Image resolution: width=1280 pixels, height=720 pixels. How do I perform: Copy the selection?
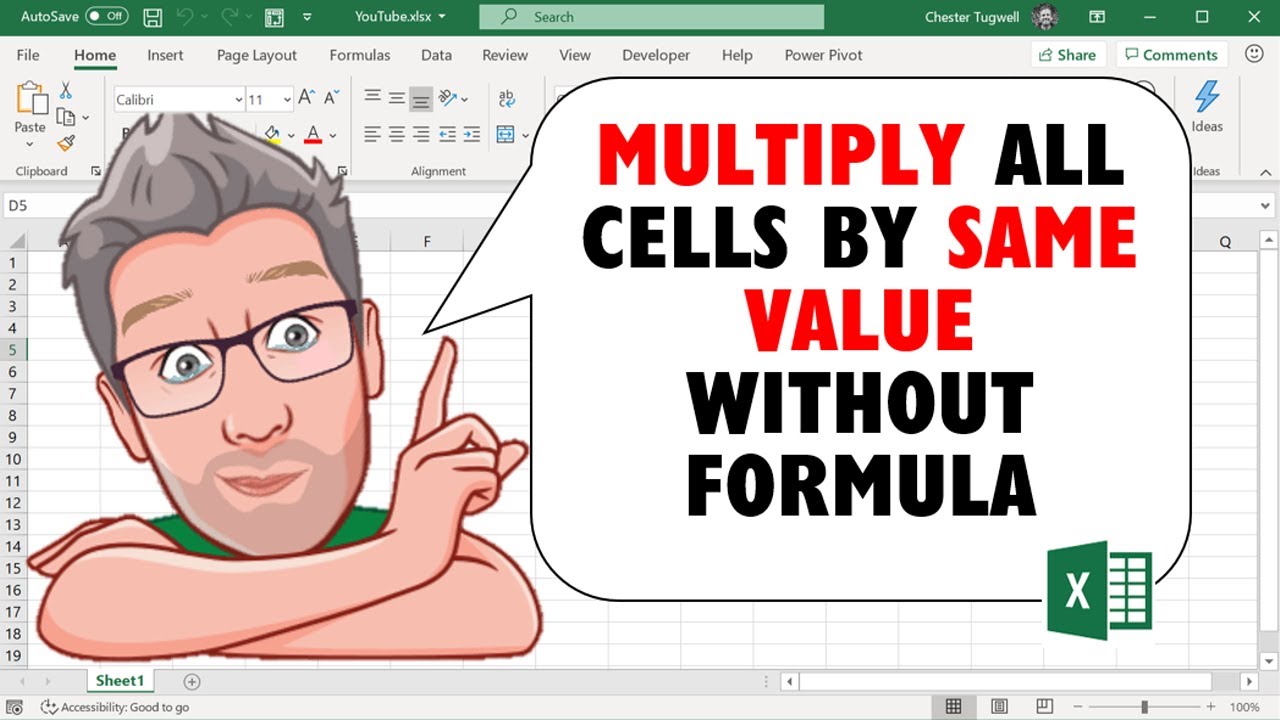click(x=66, y=117)
